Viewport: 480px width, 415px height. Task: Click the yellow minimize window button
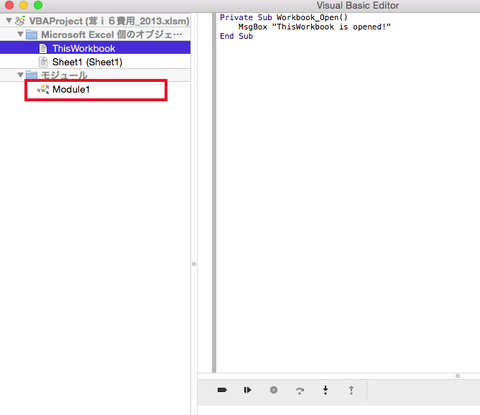[x=24, y=5]
